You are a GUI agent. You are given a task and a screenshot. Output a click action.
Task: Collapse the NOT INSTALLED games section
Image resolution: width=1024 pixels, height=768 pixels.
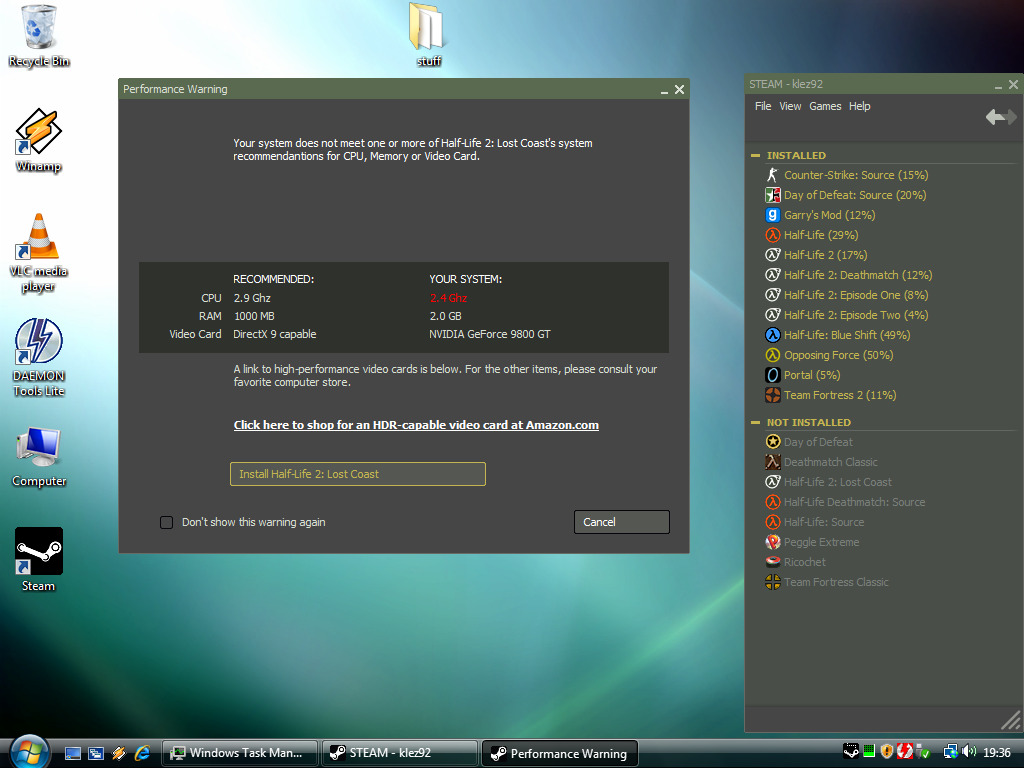(x=756, y=423)
